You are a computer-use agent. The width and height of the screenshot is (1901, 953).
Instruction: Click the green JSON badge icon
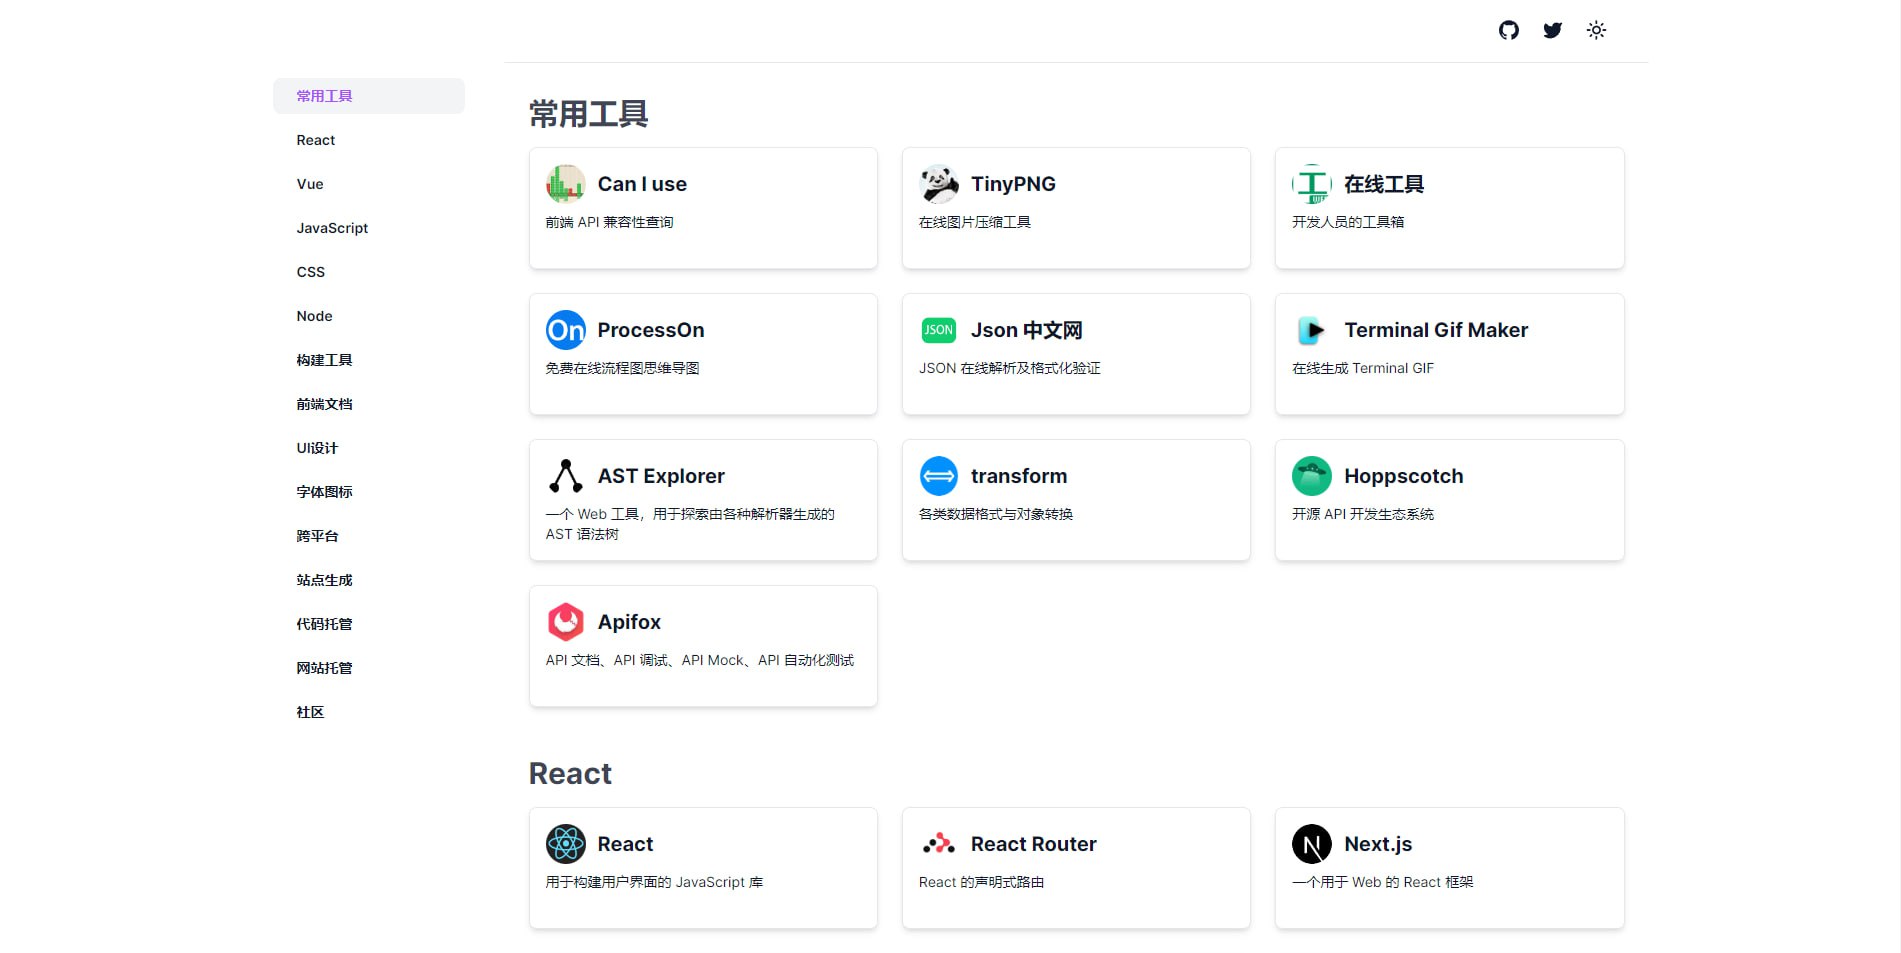pyautogui.click(x=939, y=330)
